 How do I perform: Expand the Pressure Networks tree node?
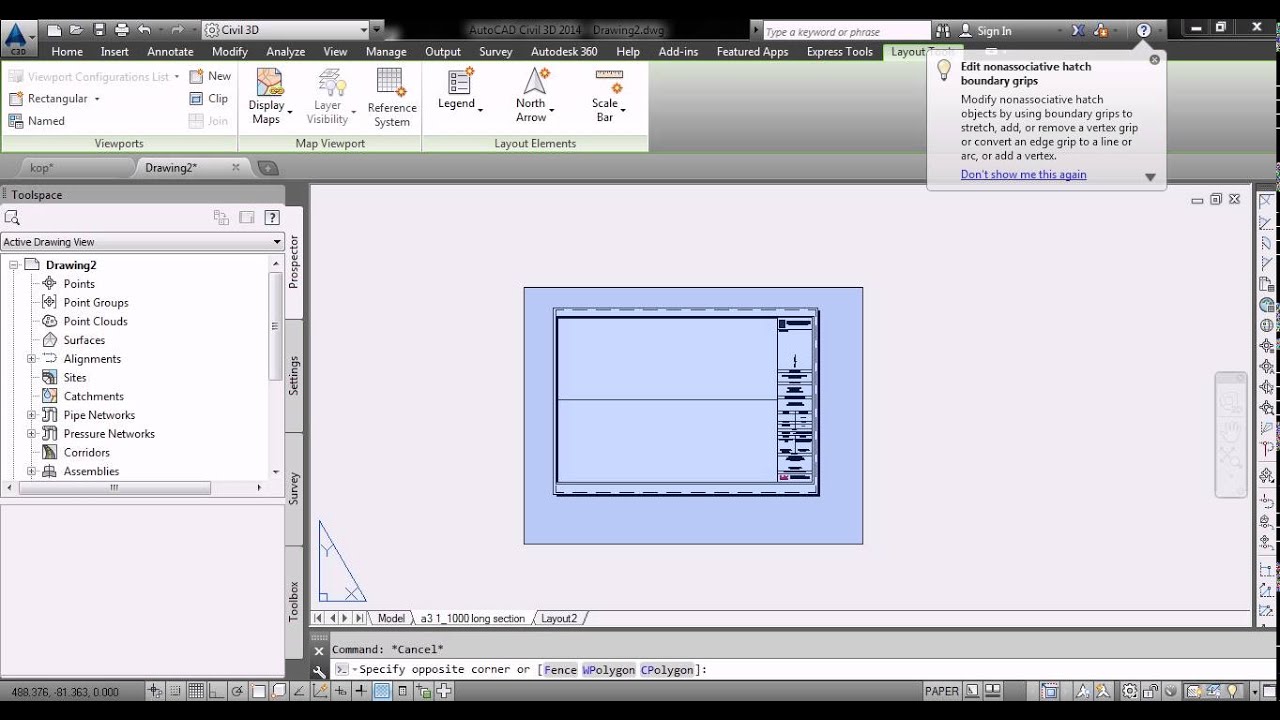tap(31, 434)
